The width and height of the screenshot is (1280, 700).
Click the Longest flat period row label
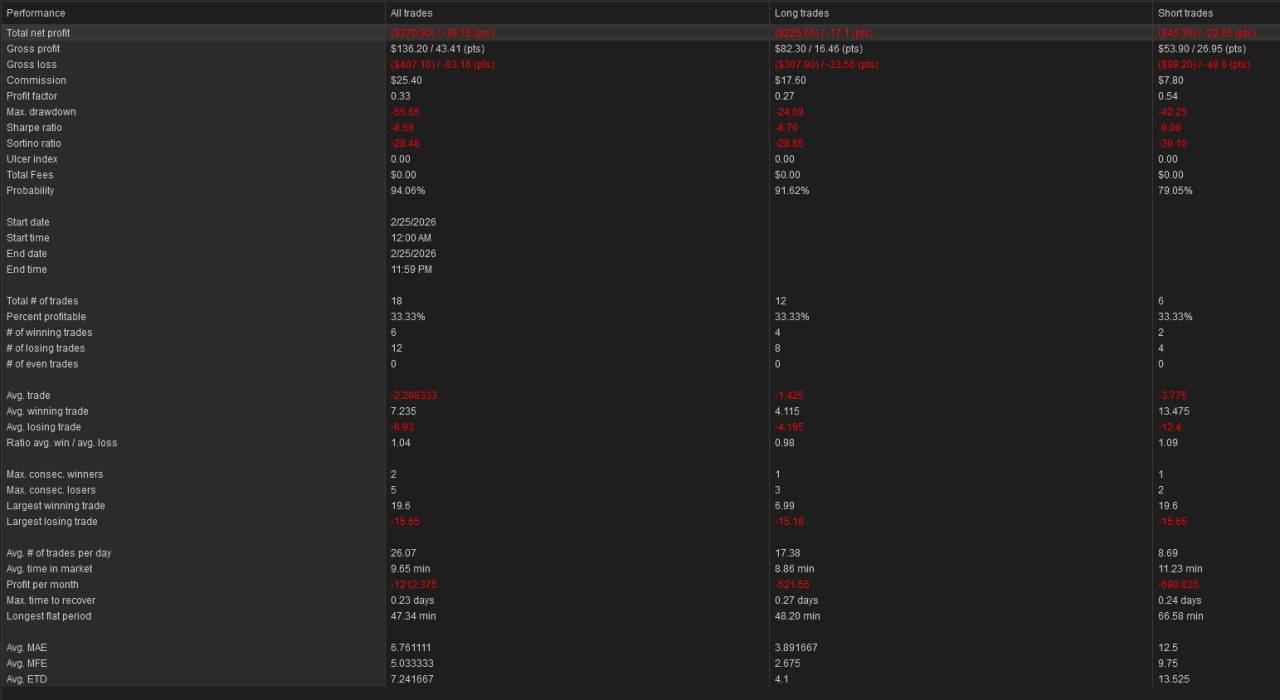click(48, 617)
